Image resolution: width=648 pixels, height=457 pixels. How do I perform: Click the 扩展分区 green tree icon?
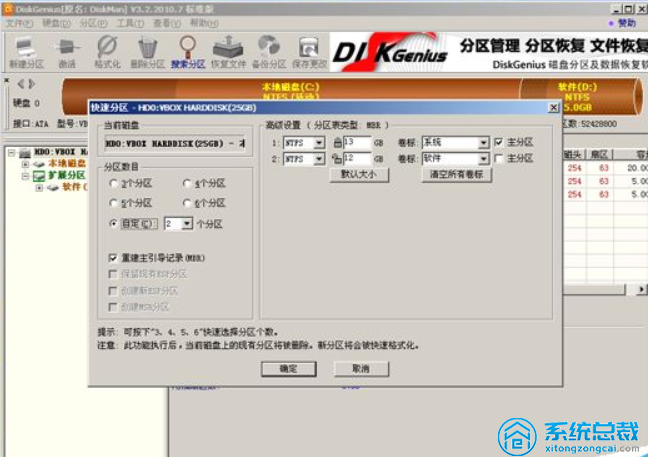pos(39,176)
